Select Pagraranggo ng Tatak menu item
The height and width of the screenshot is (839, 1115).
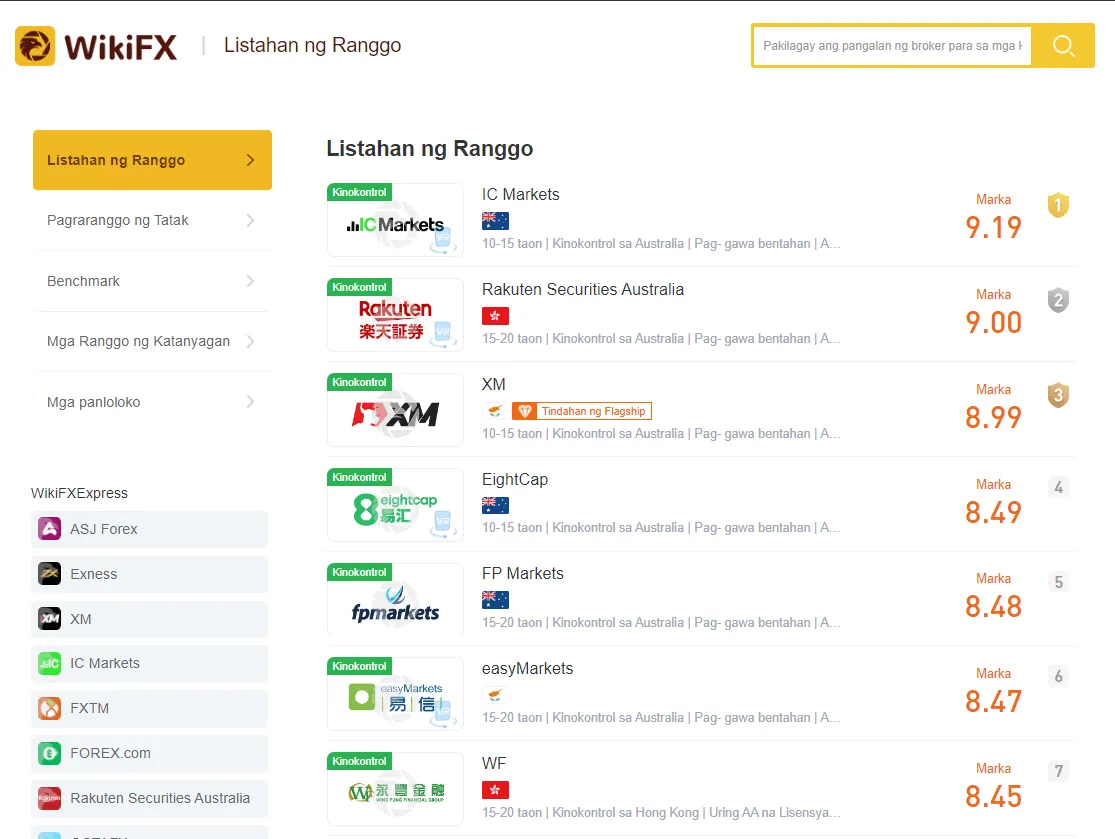click(x=152, y=220)
